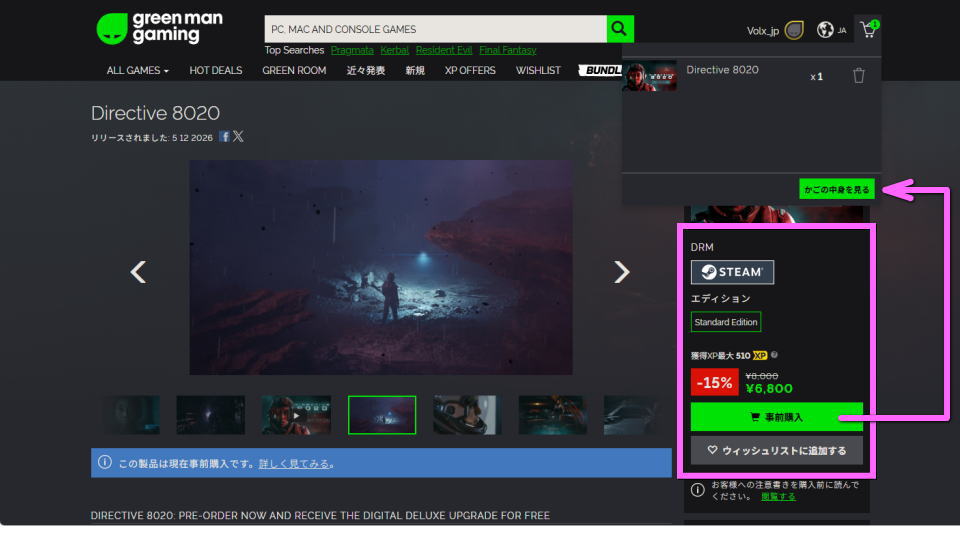Share on Facebook icon
The height and width of the screenshot is (540, 960).
pos(225,137)
